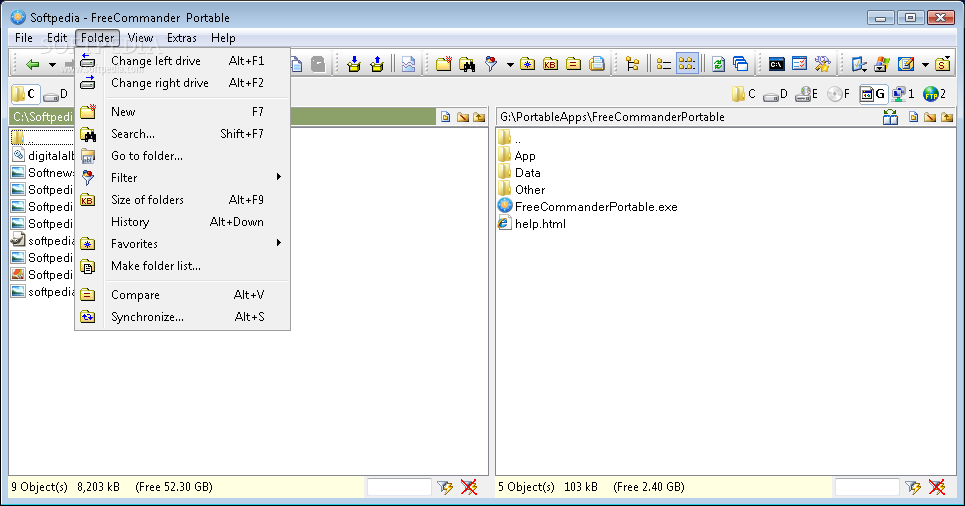Select help.html in right panel
965x506 pixels.
click(x=532, y=224)
